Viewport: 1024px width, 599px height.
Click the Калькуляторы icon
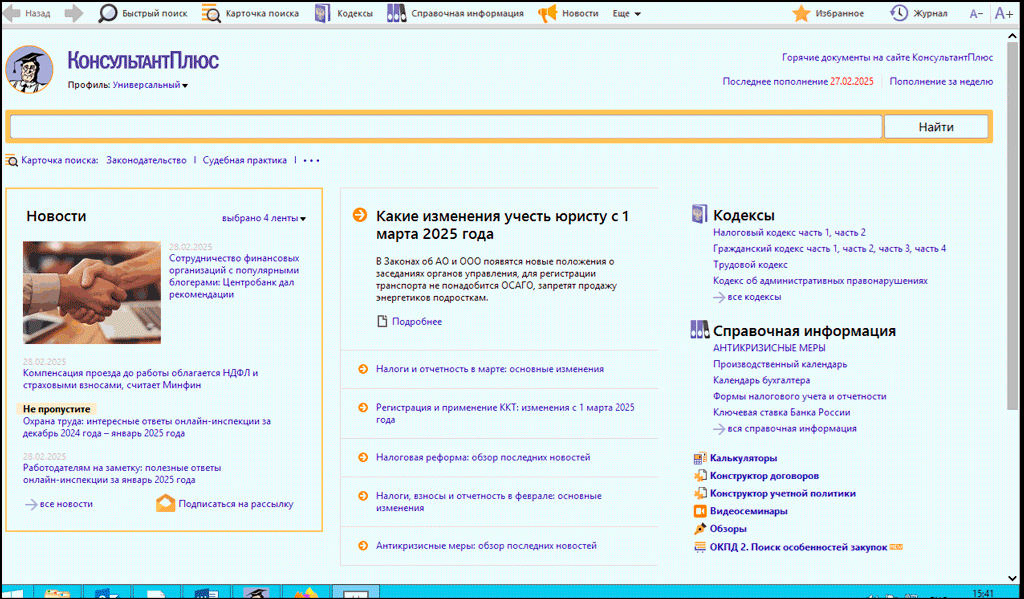tap(699, 458)
